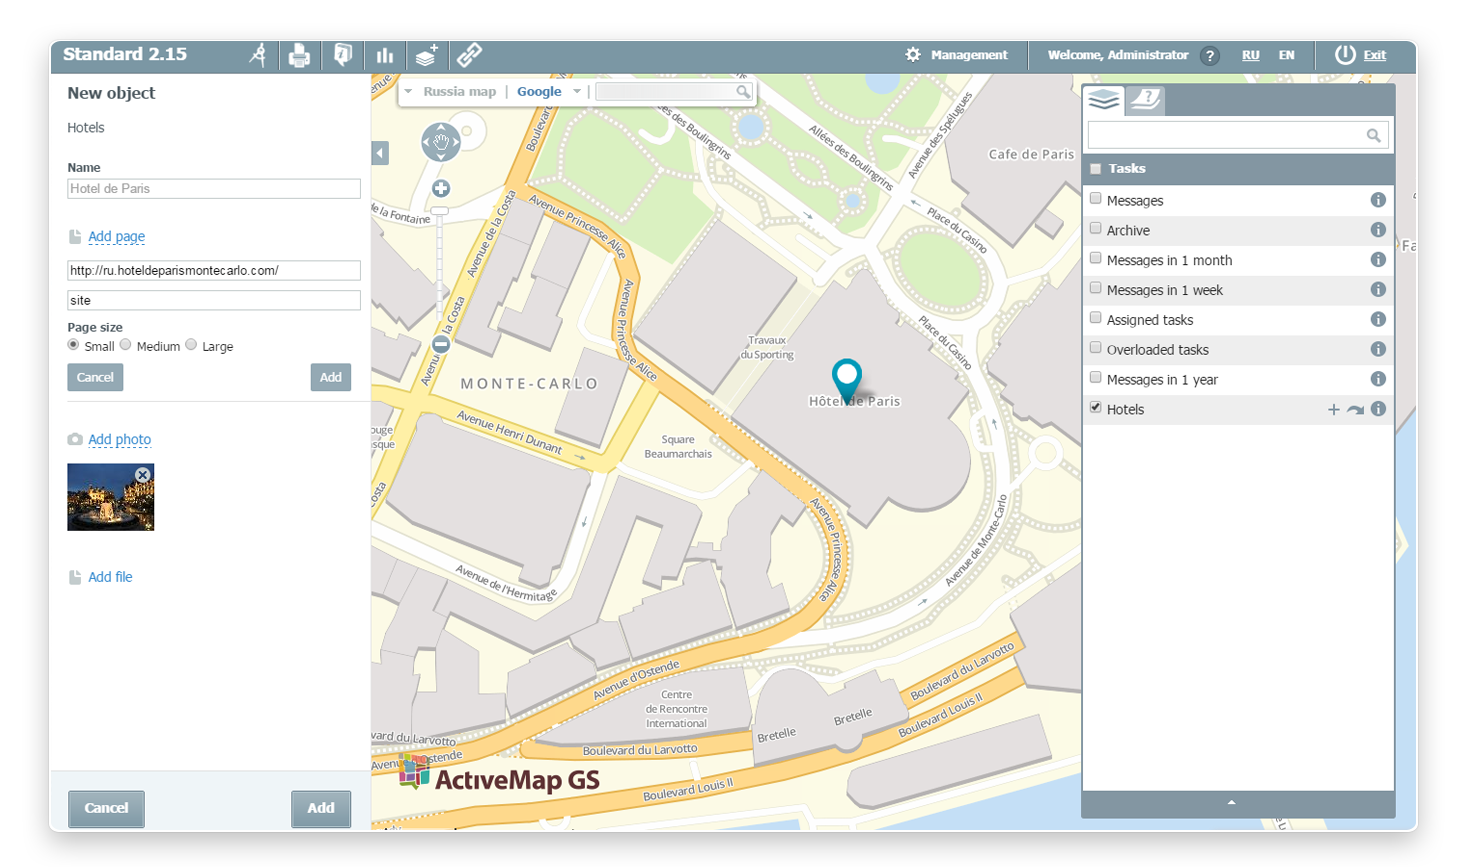Screen dimensions: 1470x867
Task: Select the Medium page size option
Action: tap(126, 345)
